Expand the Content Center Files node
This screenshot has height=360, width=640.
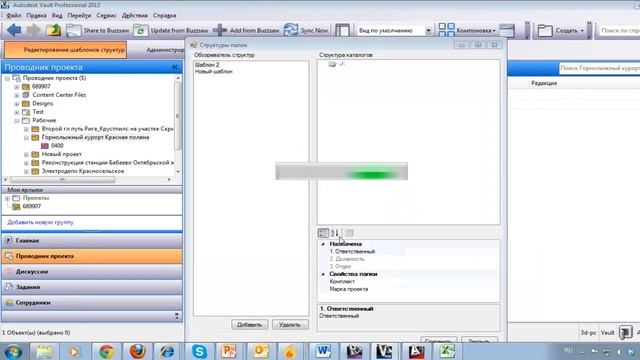(17, 95)
